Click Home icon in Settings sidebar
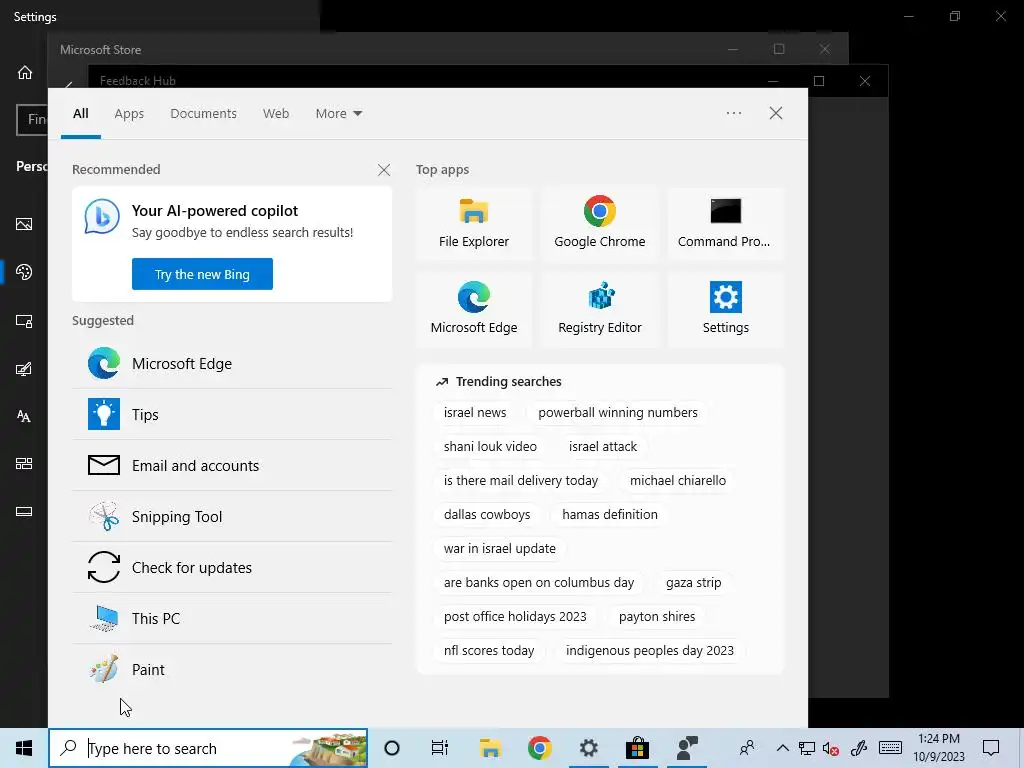1024x768 pixels. point(25,72)
